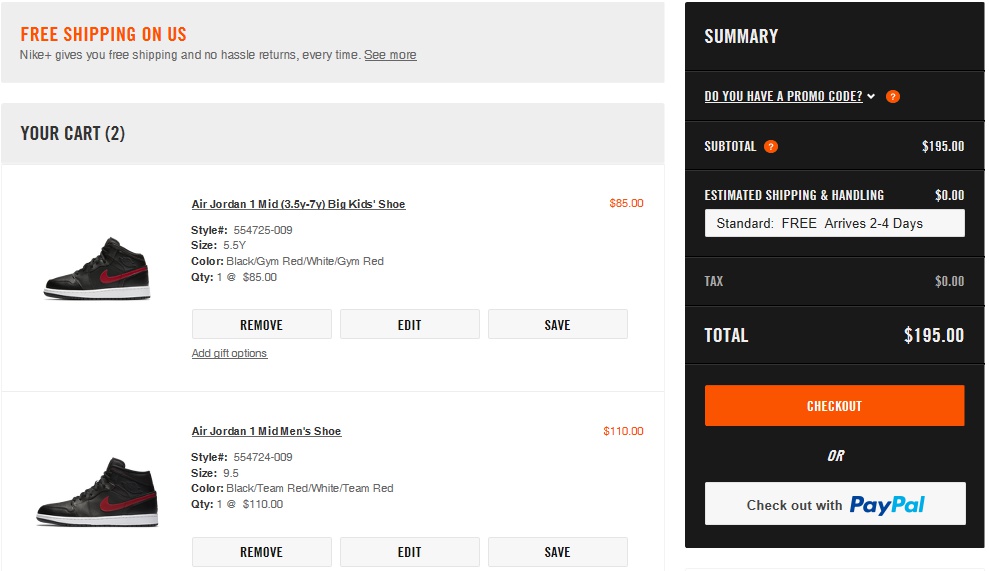Remove the Big Kids' shoe from cart
The height and width of the screenshot is (571, 989).
261,325
